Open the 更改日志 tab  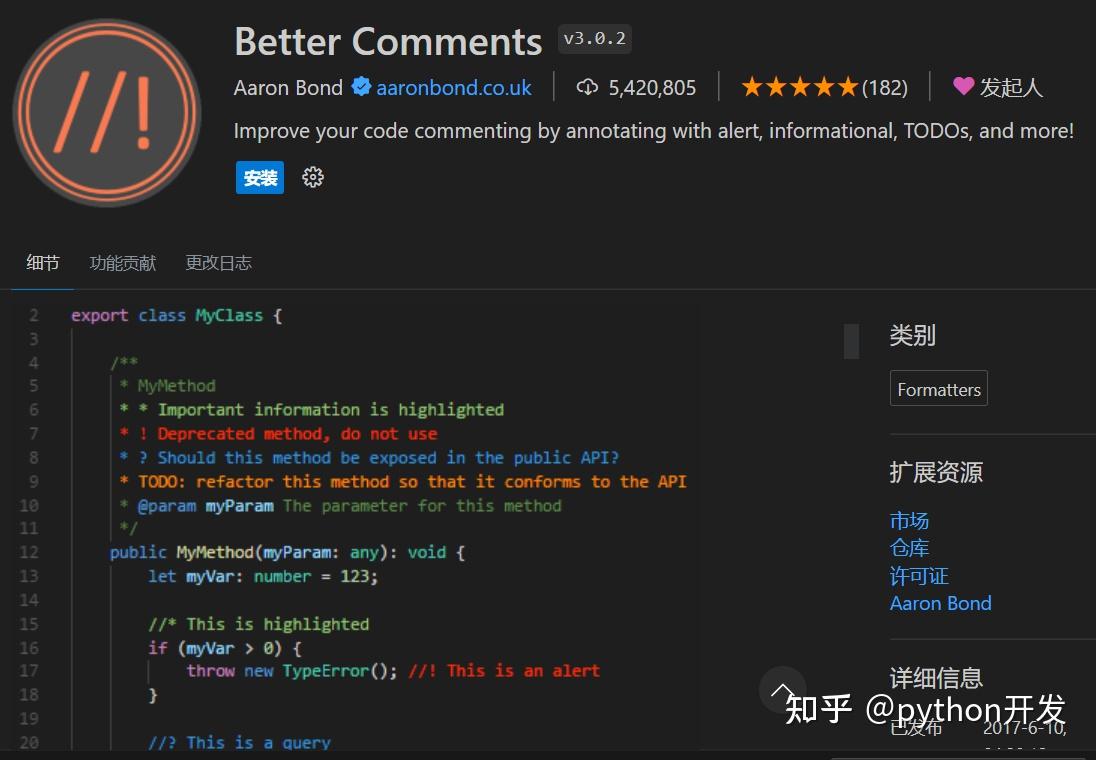coord(218,262)
